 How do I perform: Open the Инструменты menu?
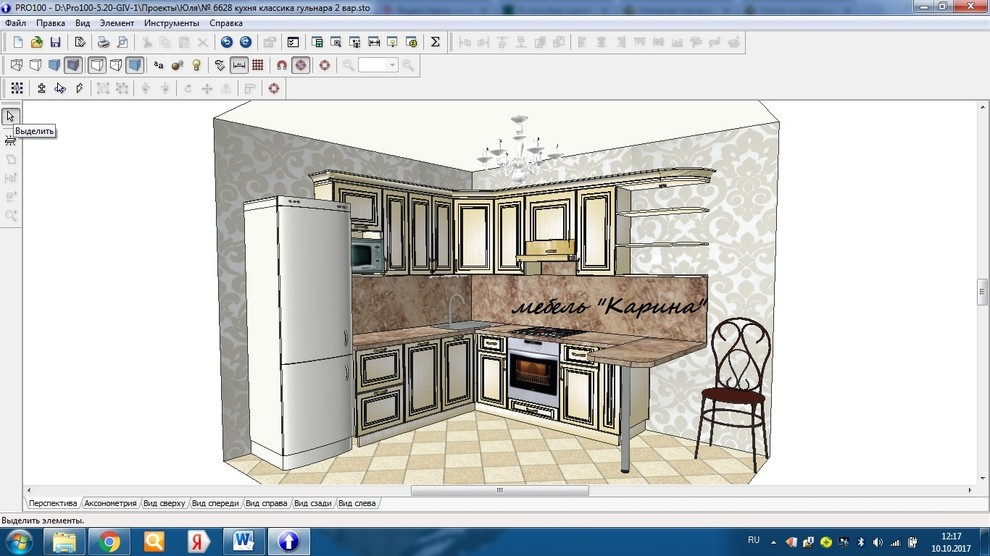(x=171, y=23)
